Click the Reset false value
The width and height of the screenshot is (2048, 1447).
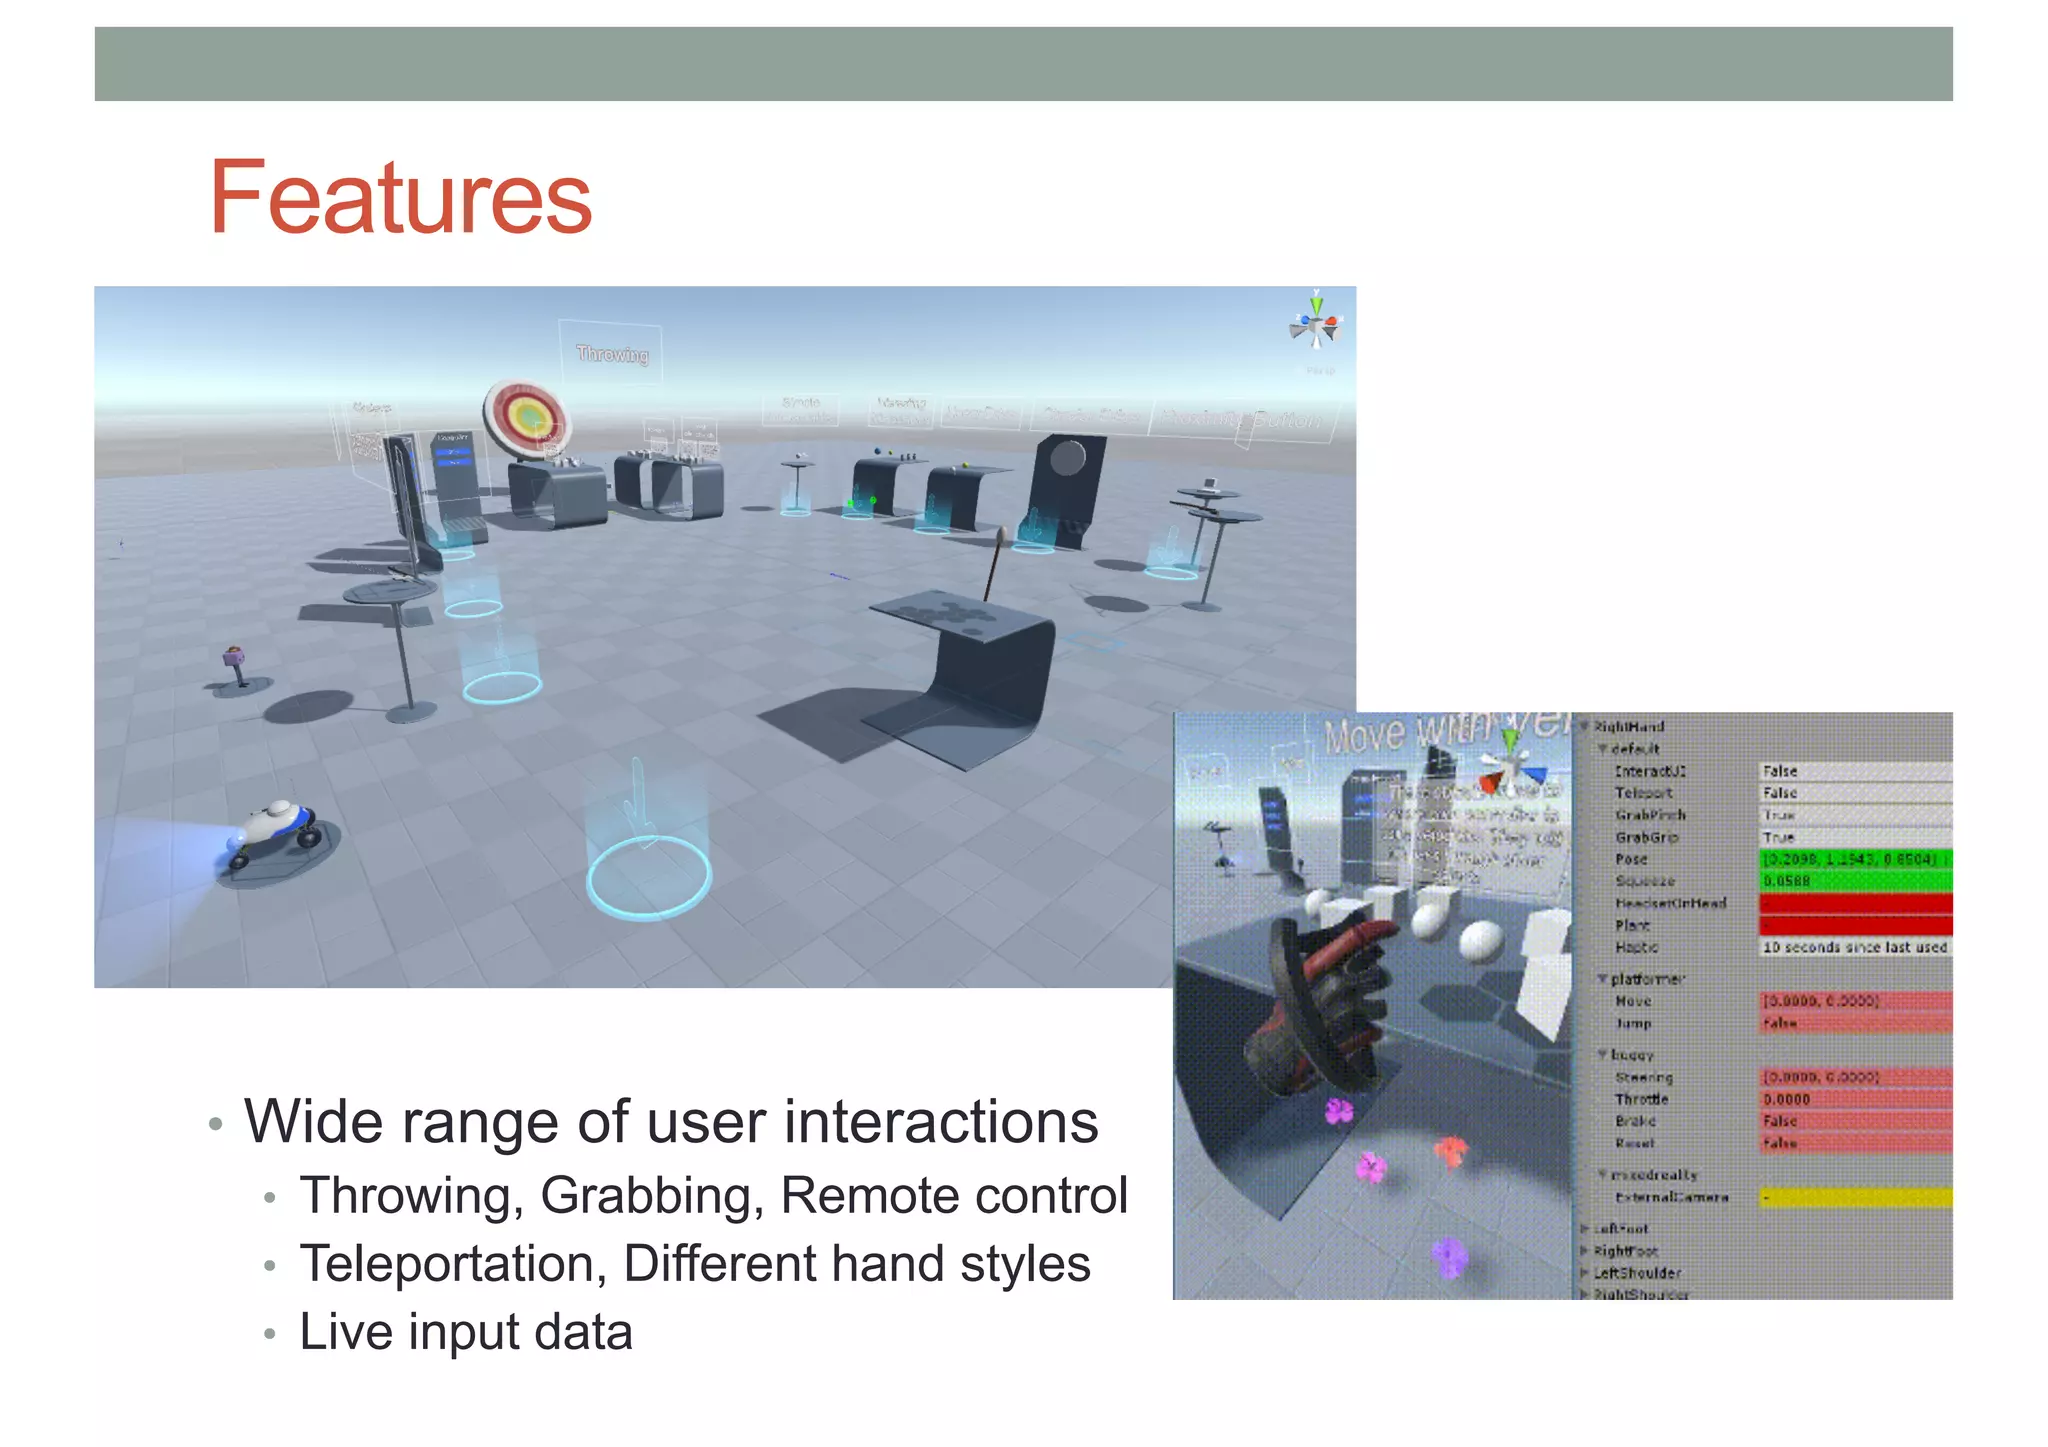click(x=1855, y=1143)
